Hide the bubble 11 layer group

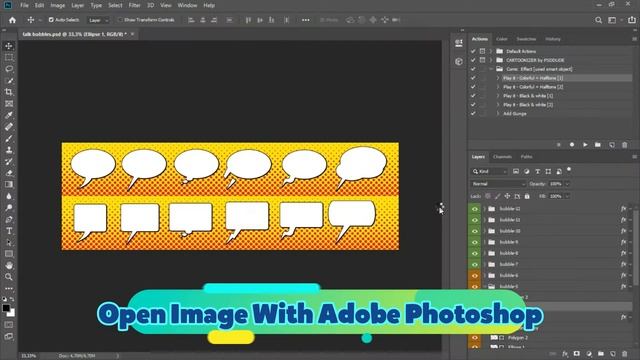475,220
